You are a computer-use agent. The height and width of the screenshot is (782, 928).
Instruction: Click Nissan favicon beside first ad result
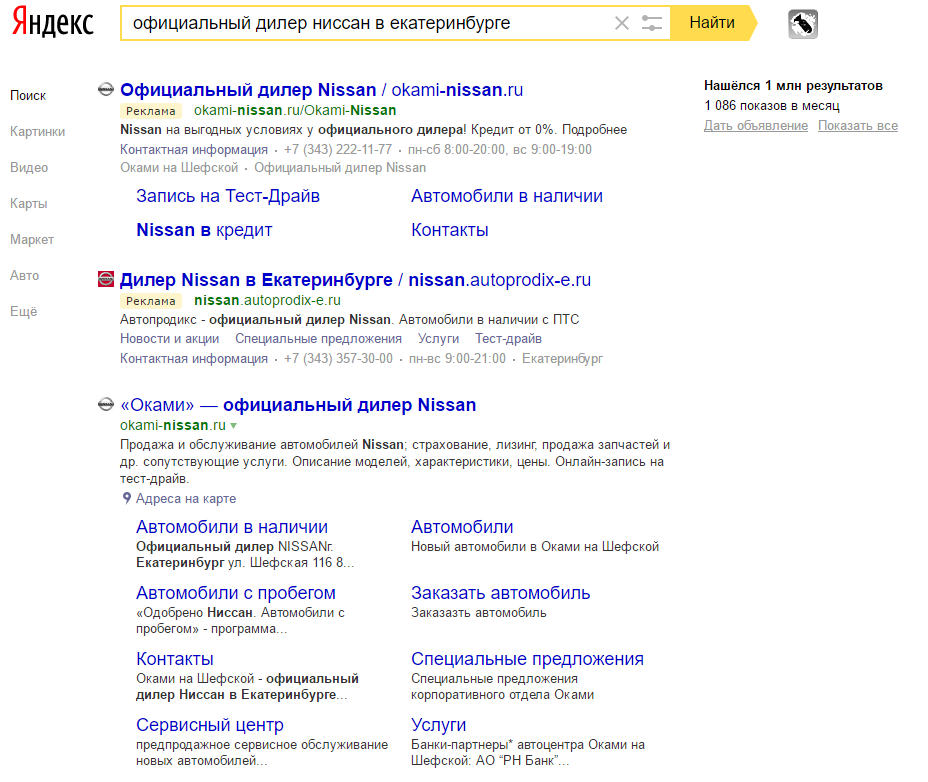pos(106,90)
